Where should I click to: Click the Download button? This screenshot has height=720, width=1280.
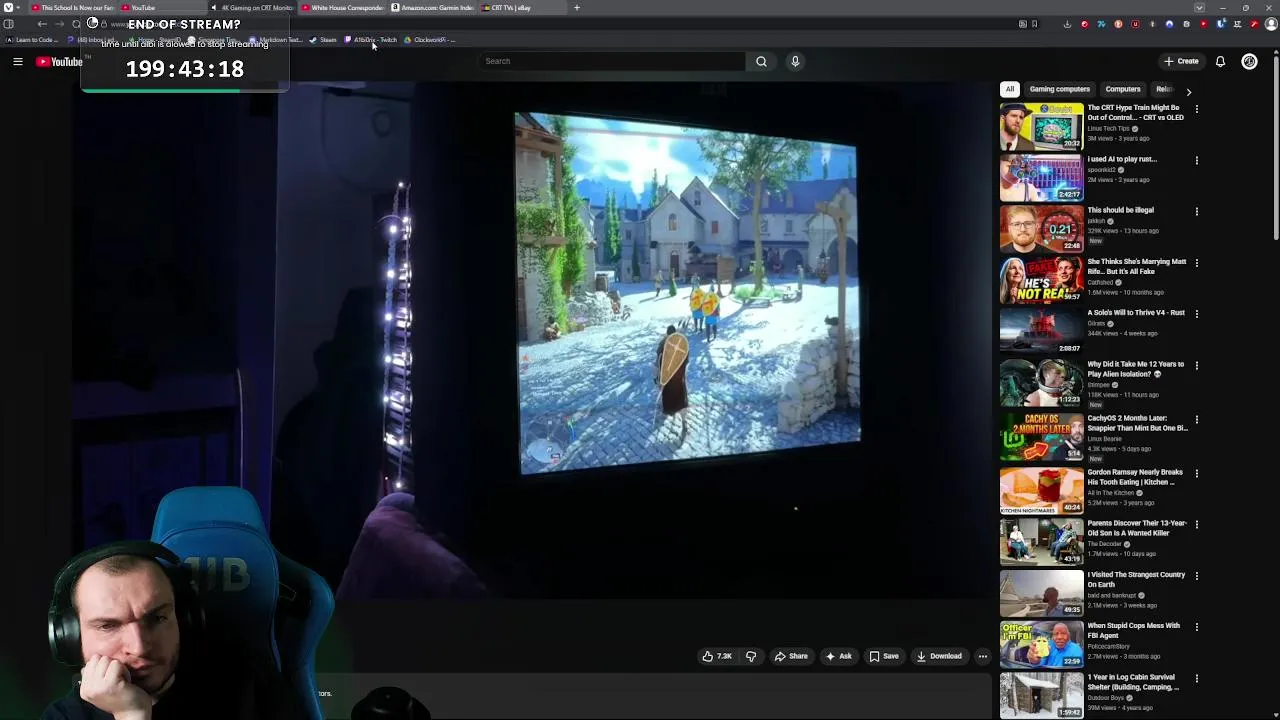[939, 656]
